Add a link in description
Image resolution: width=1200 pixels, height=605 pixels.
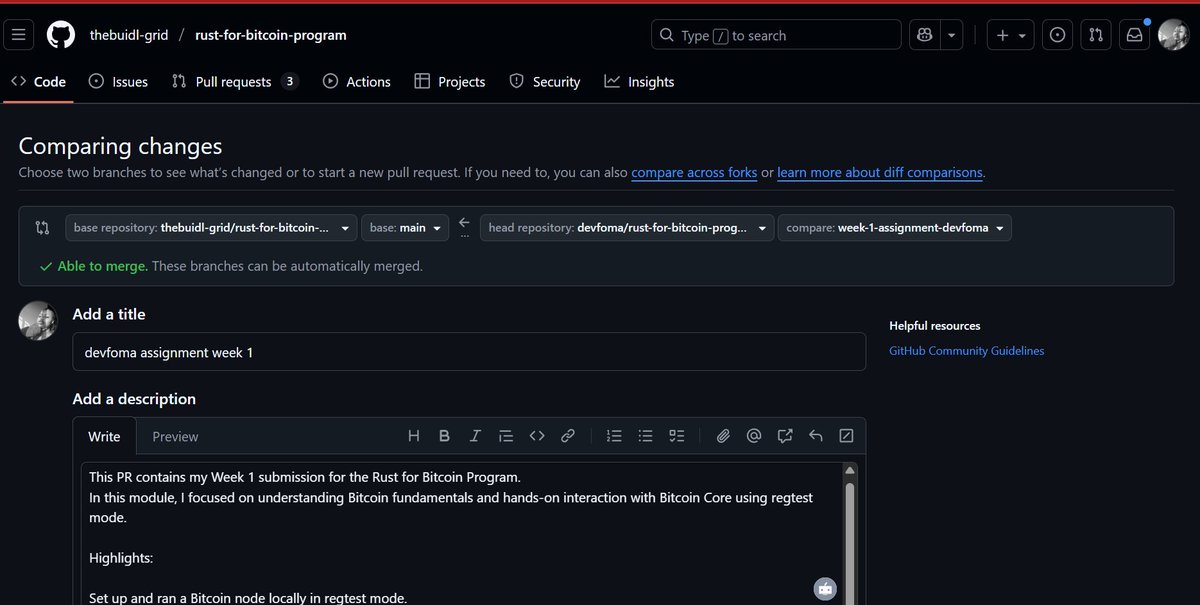click(x=568, y=436)
